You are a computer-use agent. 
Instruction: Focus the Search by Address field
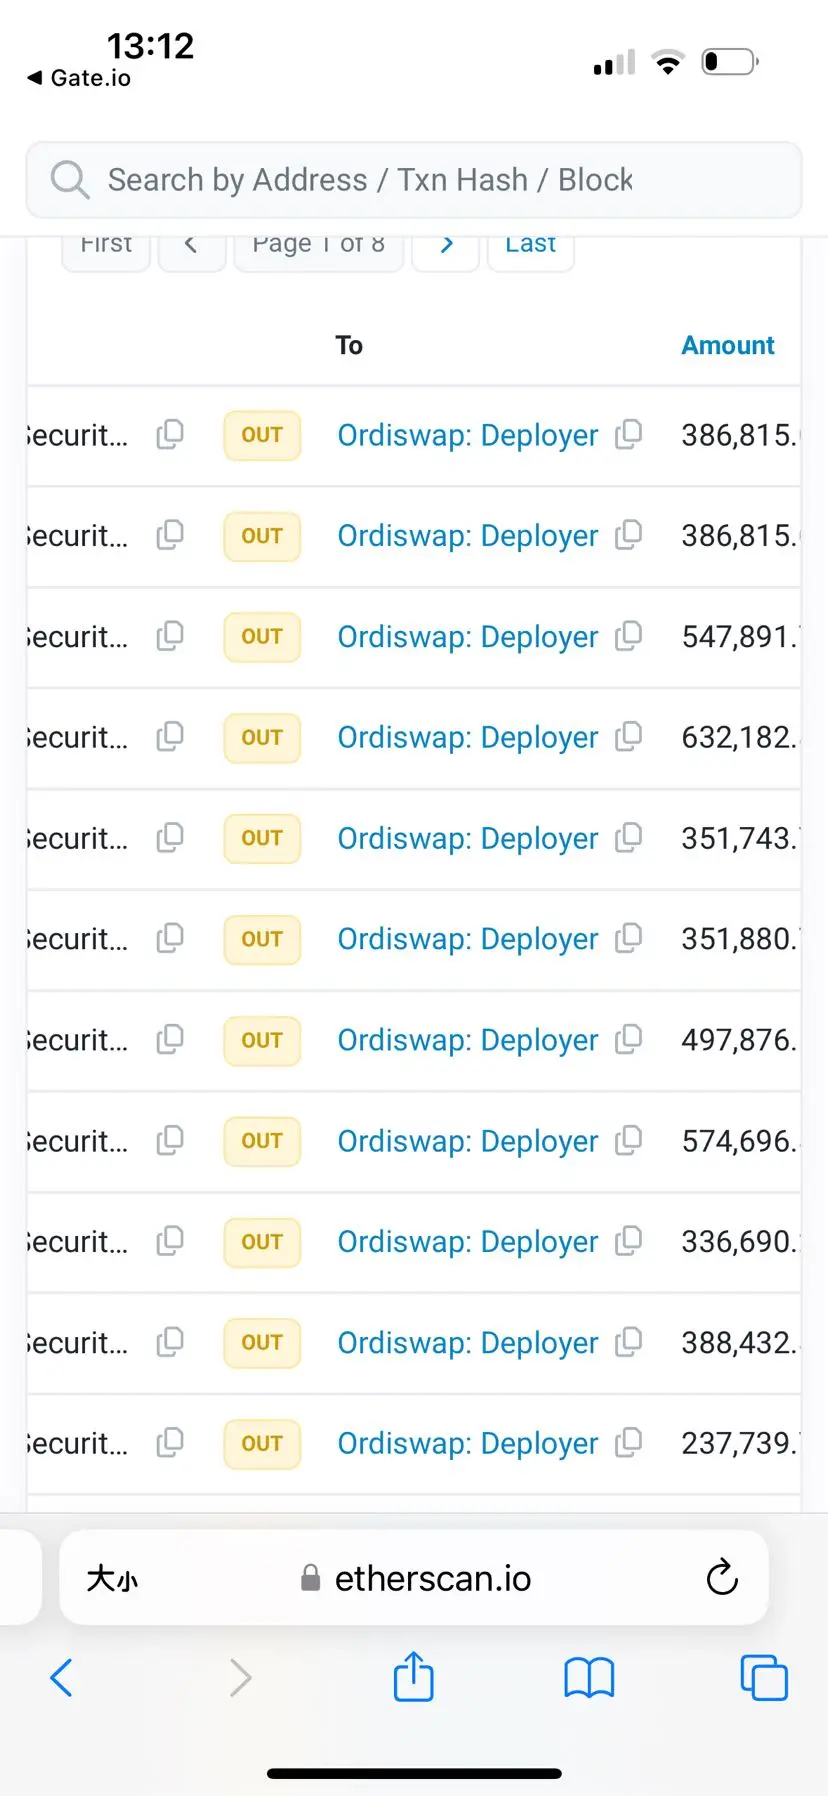(420, 180)
